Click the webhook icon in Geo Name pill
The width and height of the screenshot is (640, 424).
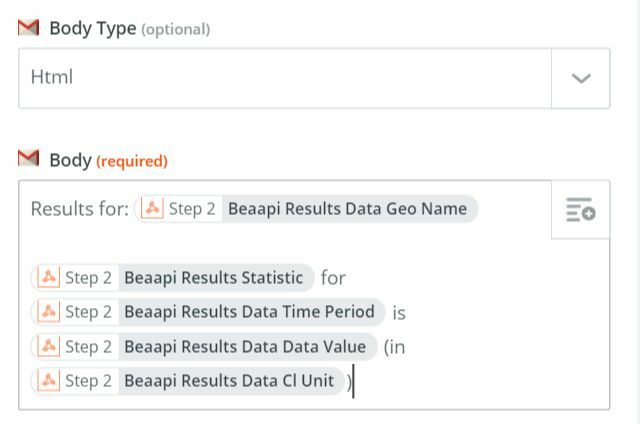tap(152, 209)
